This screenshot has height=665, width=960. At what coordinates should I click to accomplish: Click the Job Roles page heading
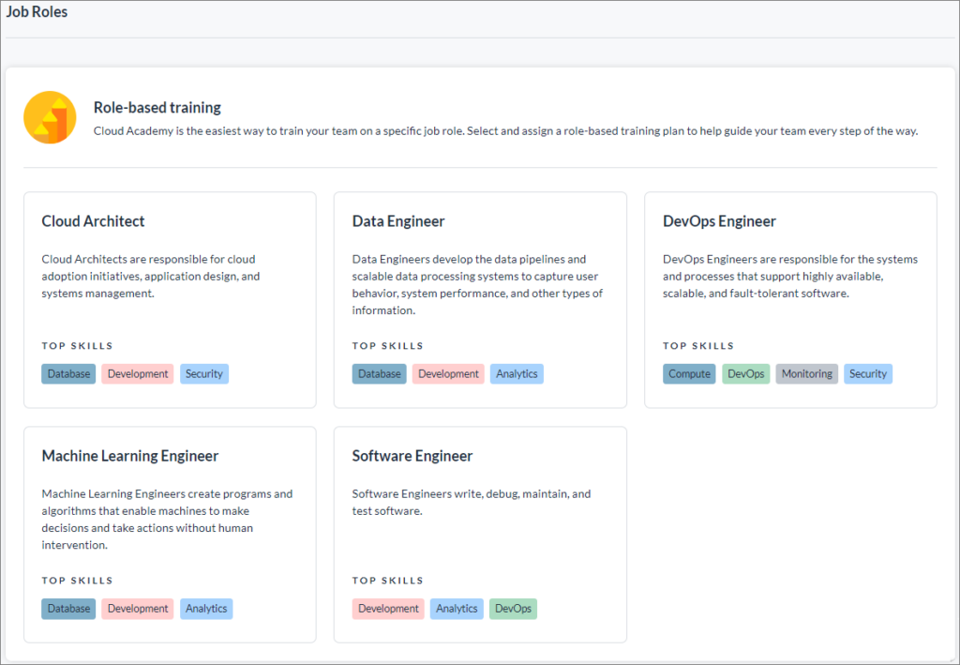click(x=37, y=12)
